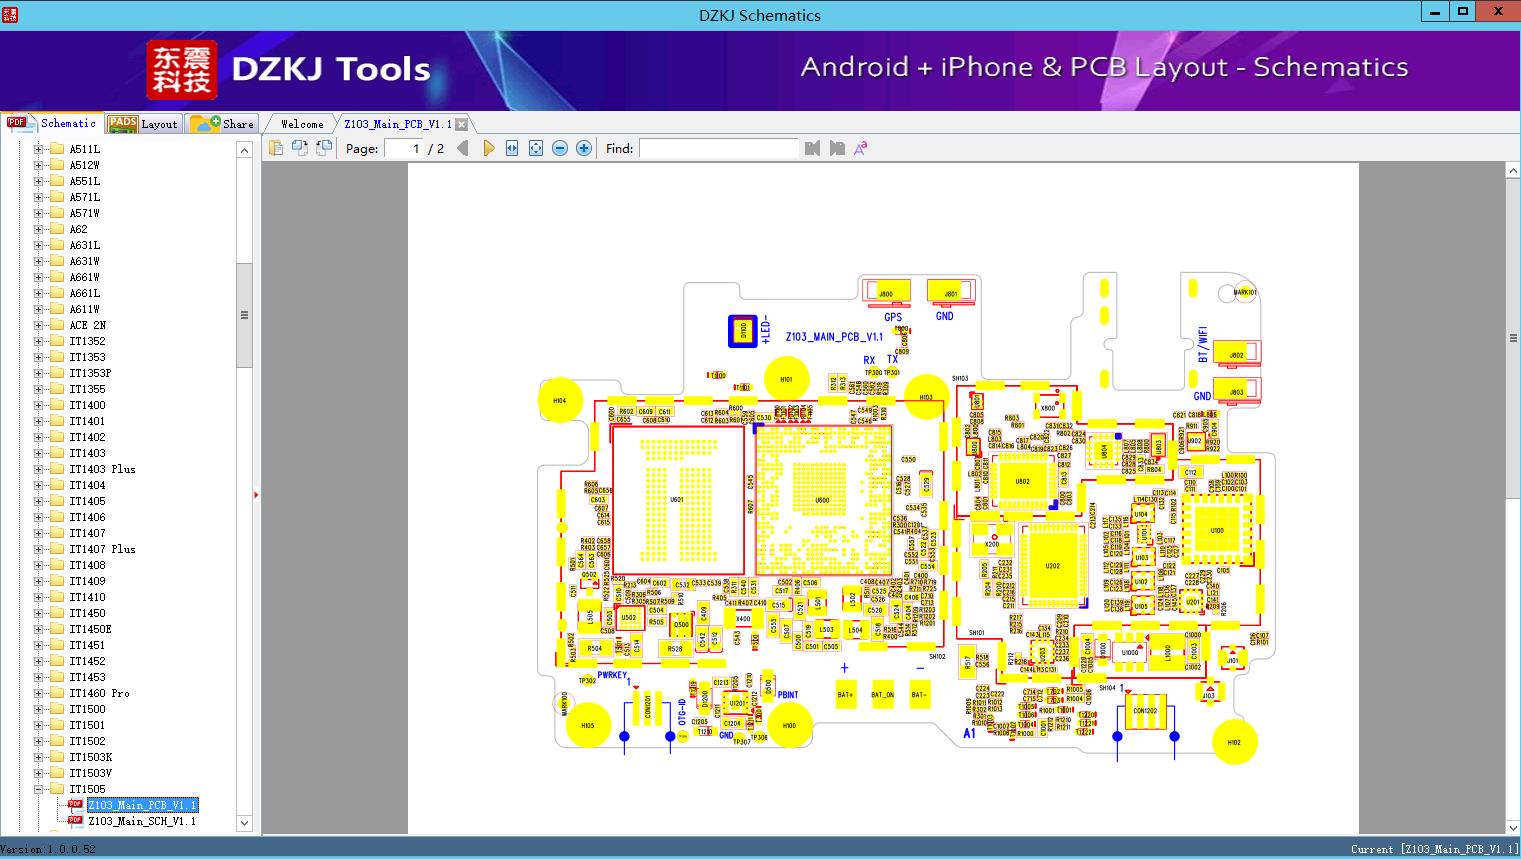Expand the IT1407 Plus folder

pos(38,549)
